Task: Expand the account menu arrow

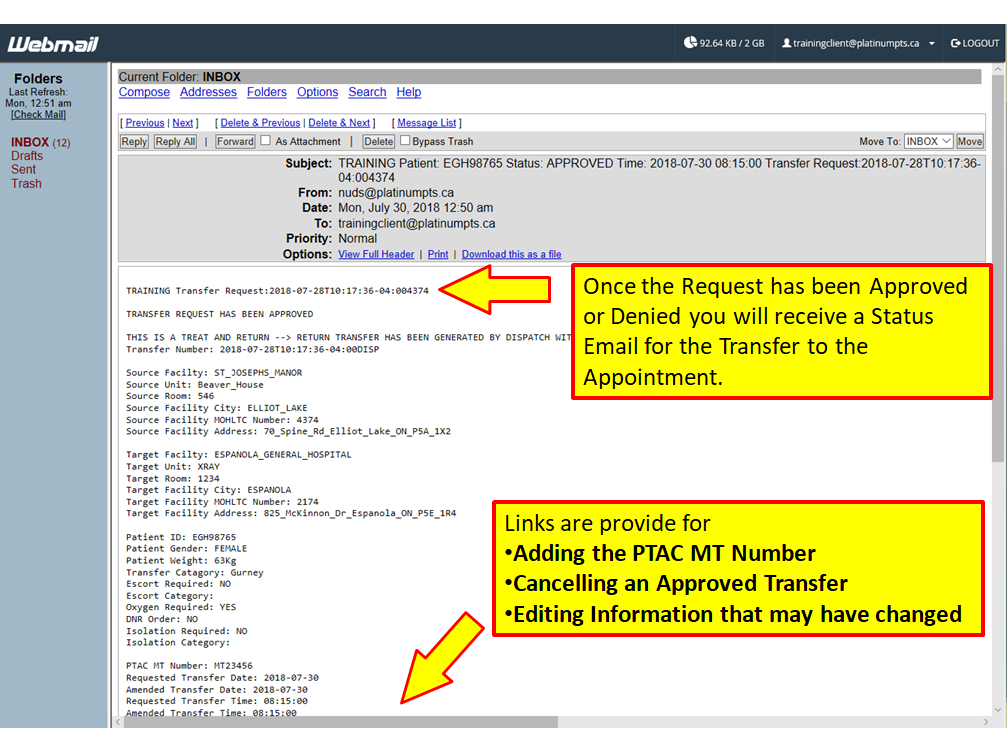Action: coord(932,44)
